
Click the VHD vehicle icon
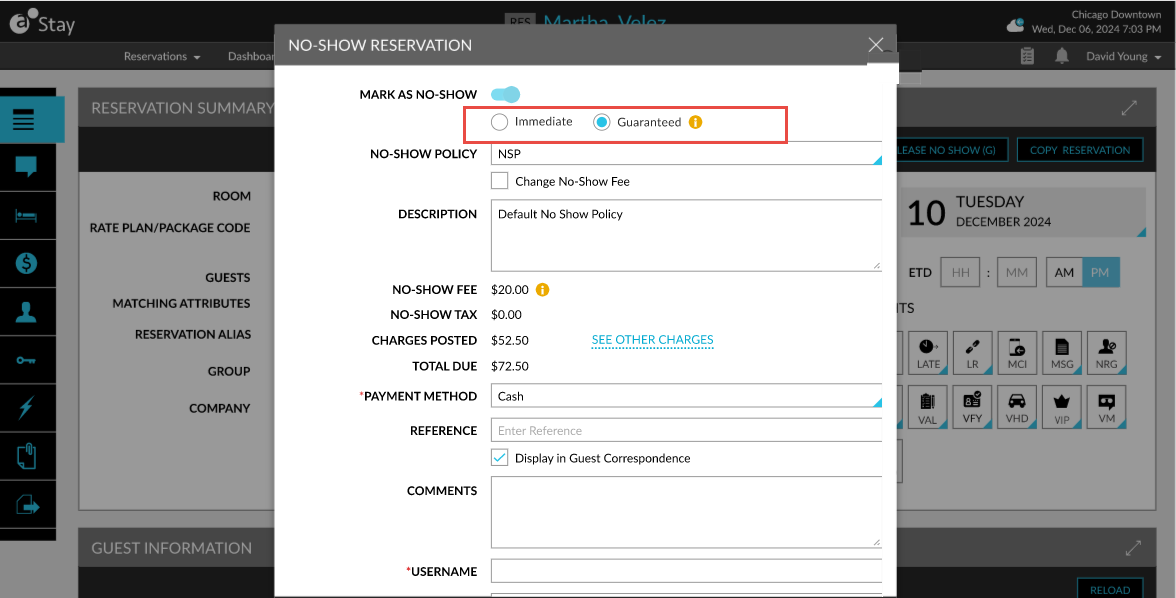point(1017,407)
